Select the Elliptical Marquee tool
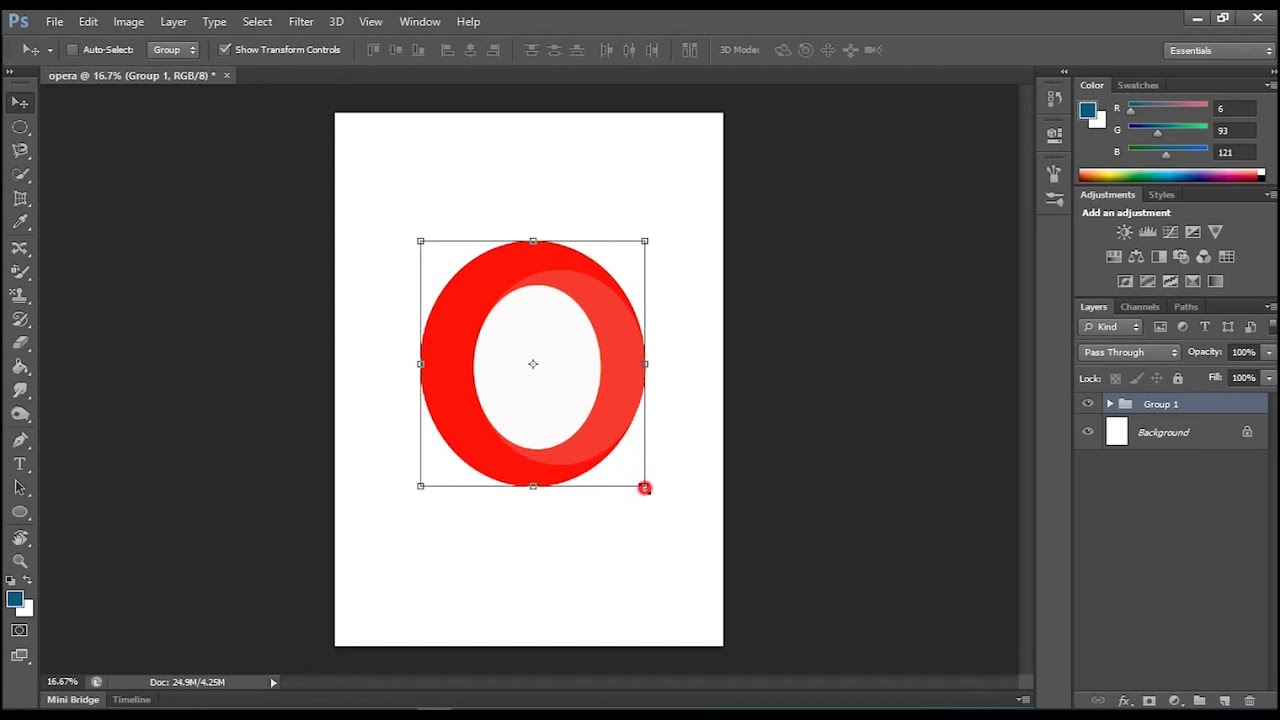This screenshot has width=1280, height=720. click(x=20, y=127)
